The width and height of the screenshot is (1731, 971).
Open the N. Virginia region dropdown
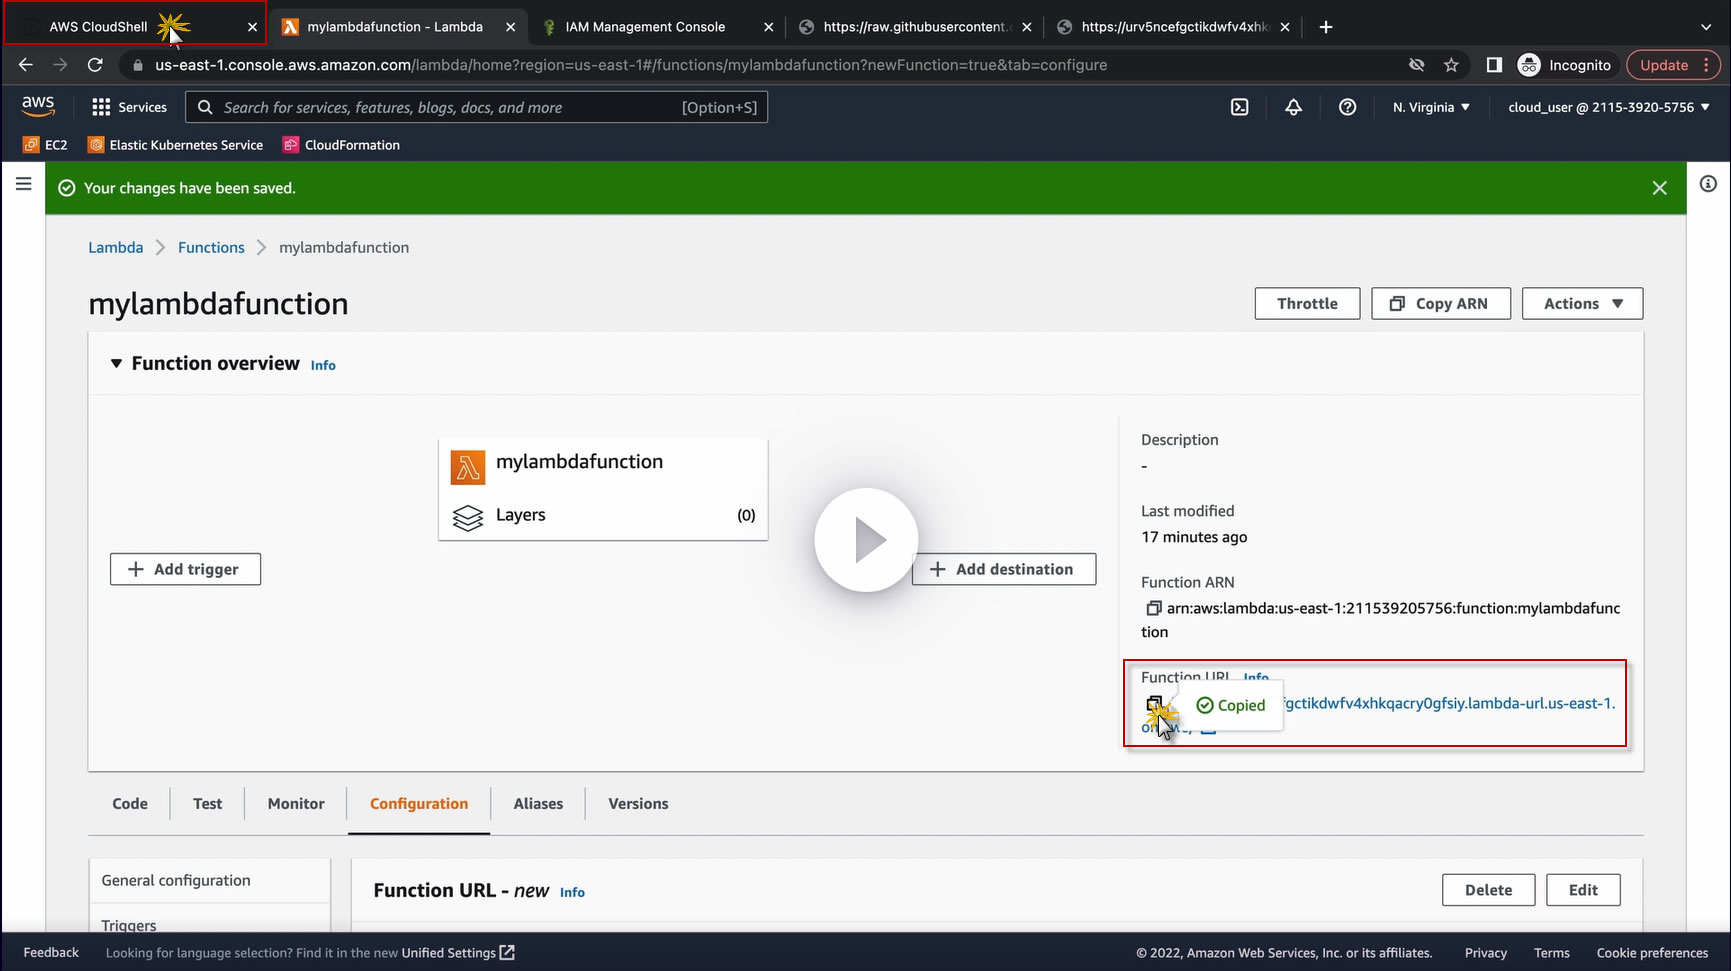point(1431,107)
